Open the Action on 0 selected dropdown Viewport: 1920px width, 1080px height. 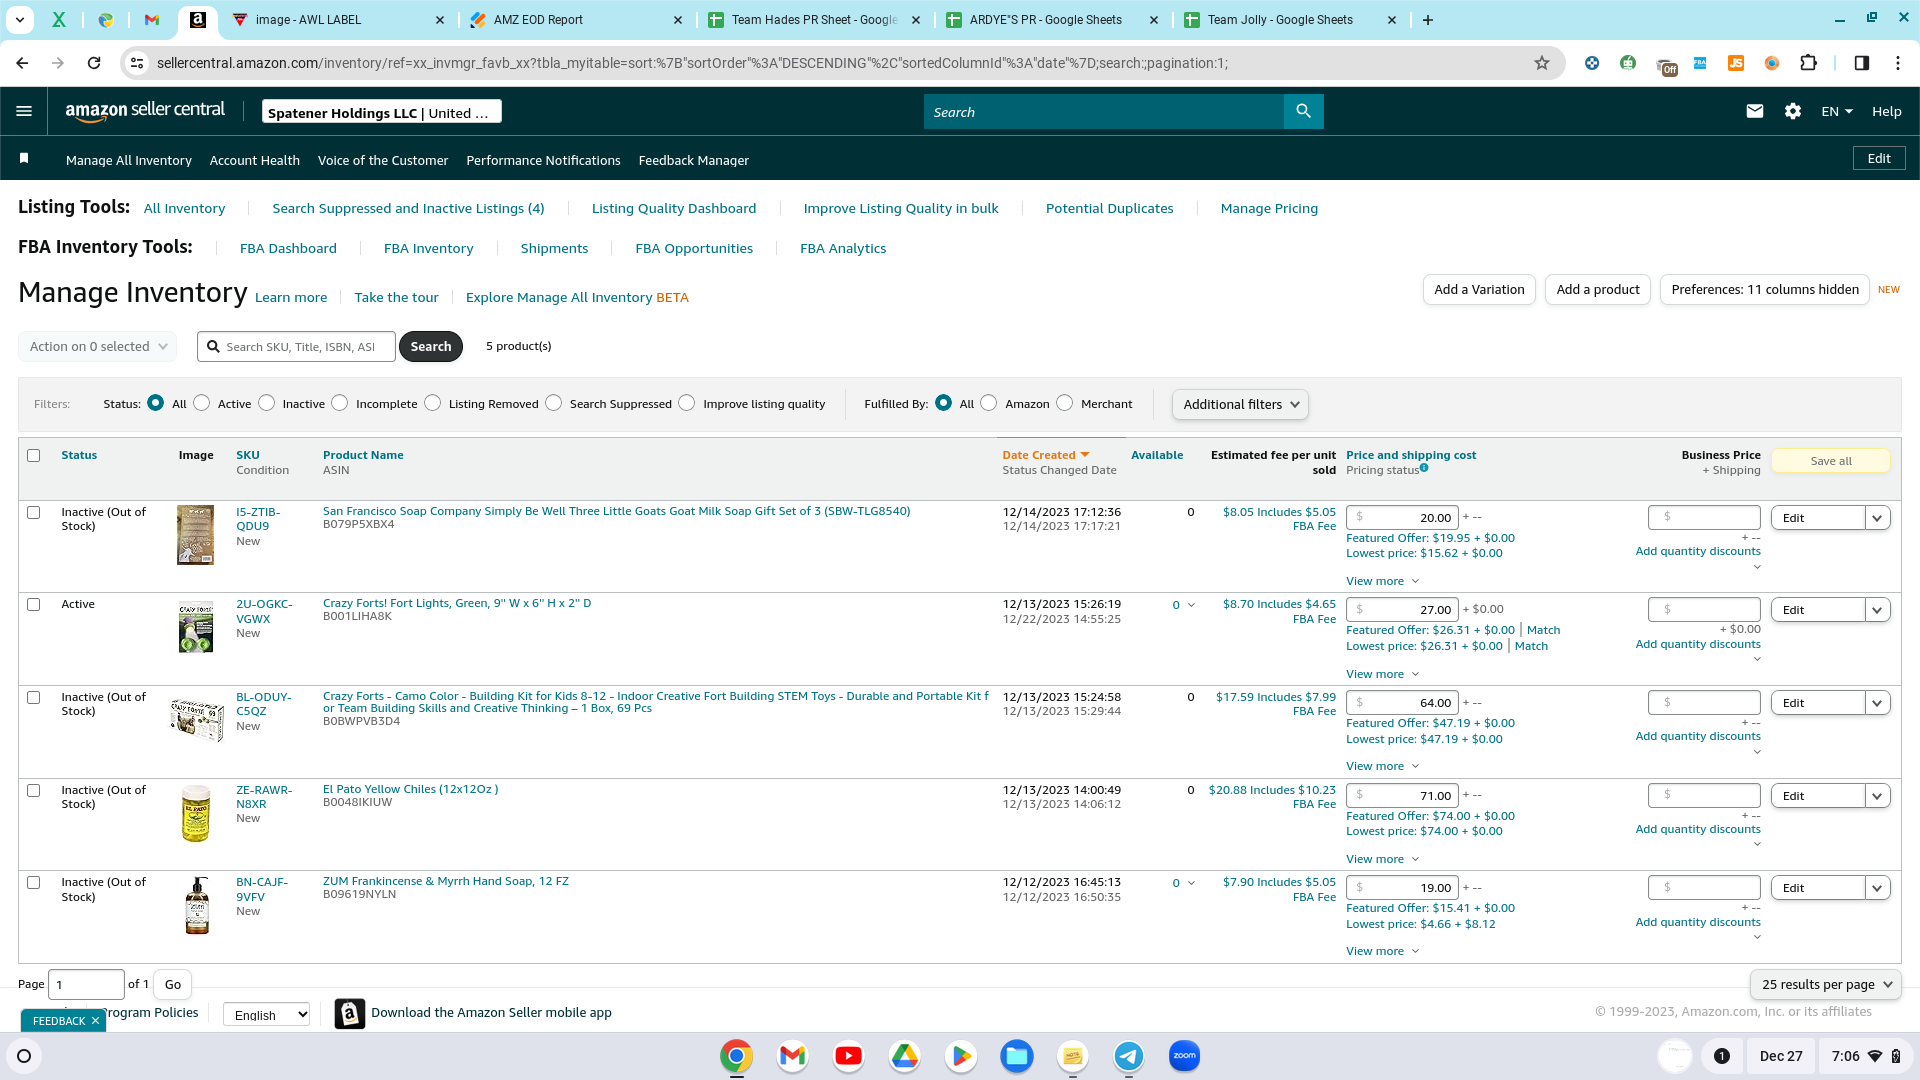click(98, 347)
